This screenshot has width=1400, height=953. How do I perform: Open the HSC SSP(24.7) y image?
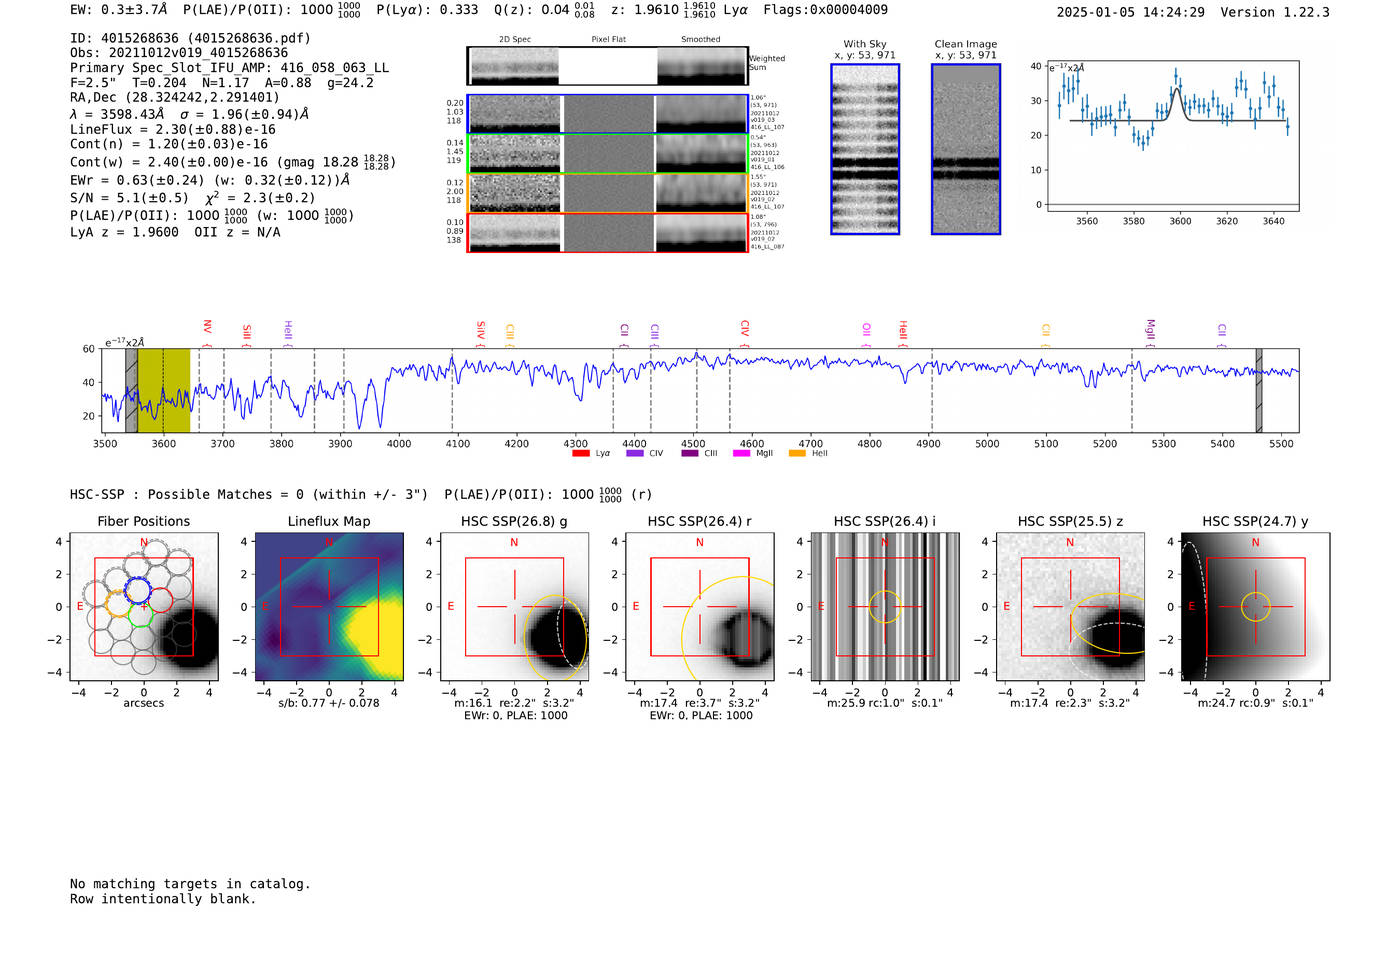(x=1256, y=607)
